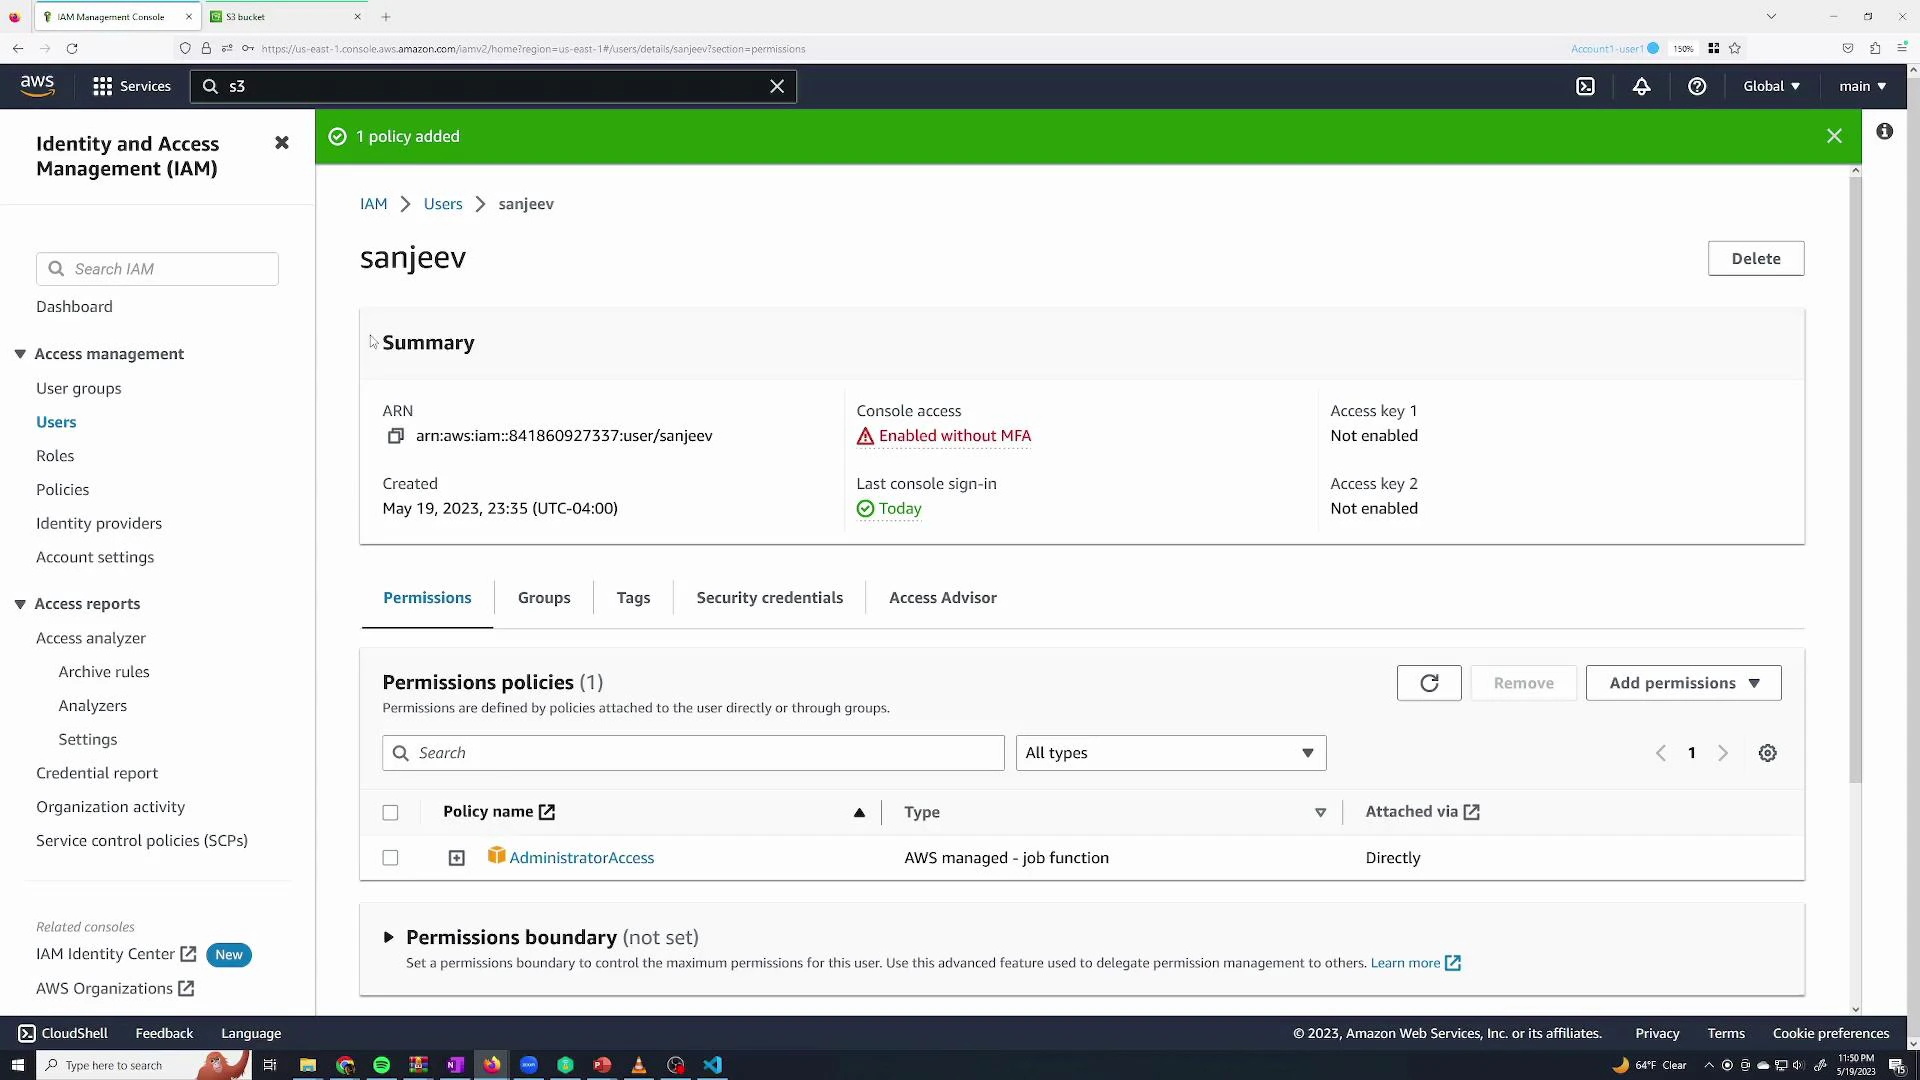
Task: Launch Firefox from the taskbar
Action: point(491,1064)
